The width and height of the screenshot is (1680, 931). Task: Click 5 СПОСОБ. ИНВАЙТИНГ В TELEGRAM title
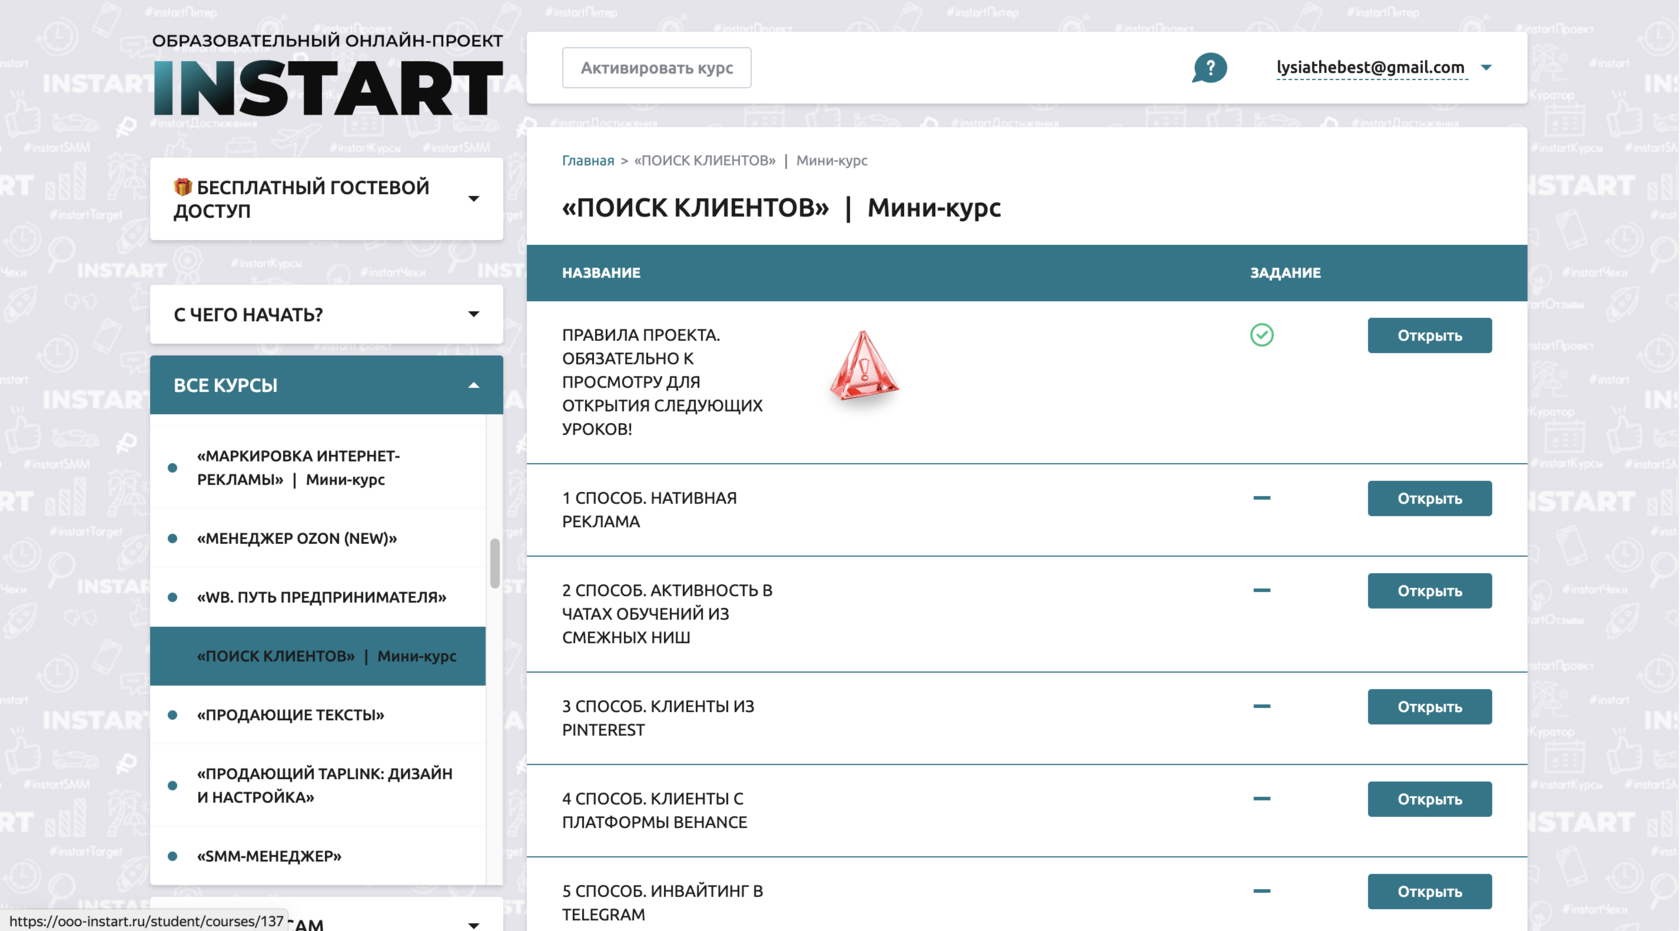click(x=662, y=902)
